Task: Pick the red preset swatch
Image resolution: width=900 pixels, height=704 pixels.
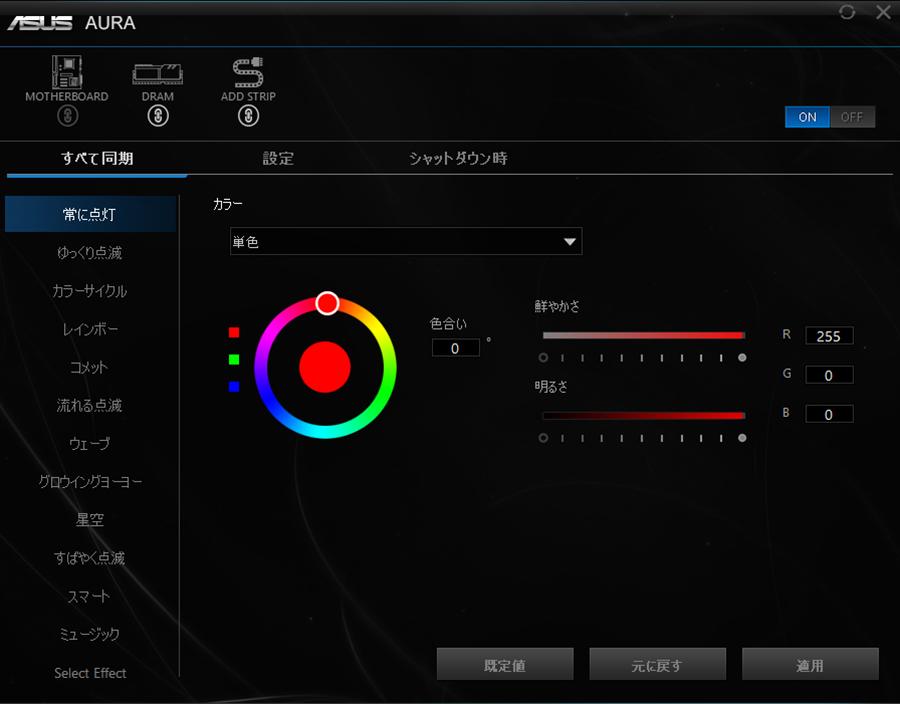Action: click(x=234, y=332)
